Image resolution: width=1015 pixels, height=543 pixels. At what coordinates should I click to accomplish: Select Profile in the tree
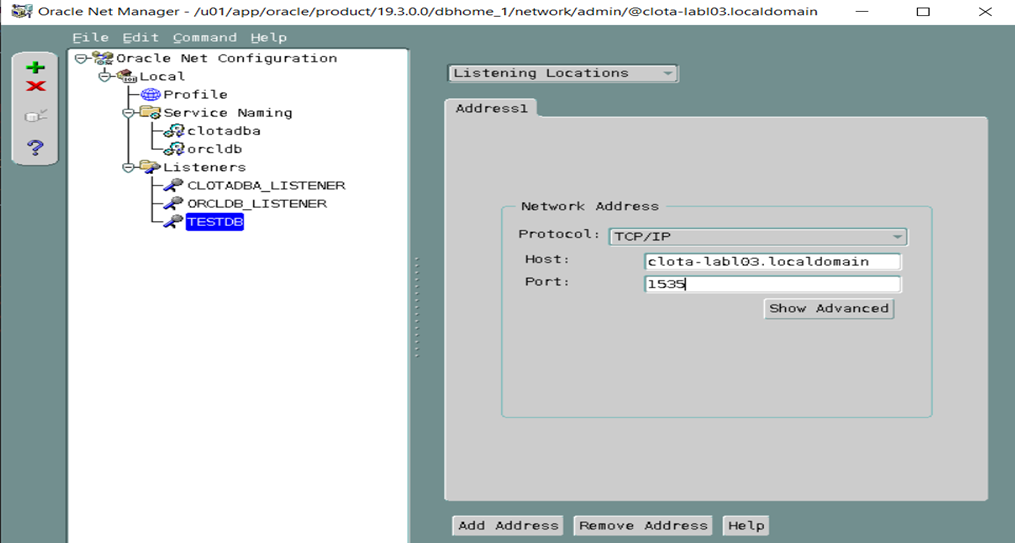pyautogui.click(x=195, y=94)
